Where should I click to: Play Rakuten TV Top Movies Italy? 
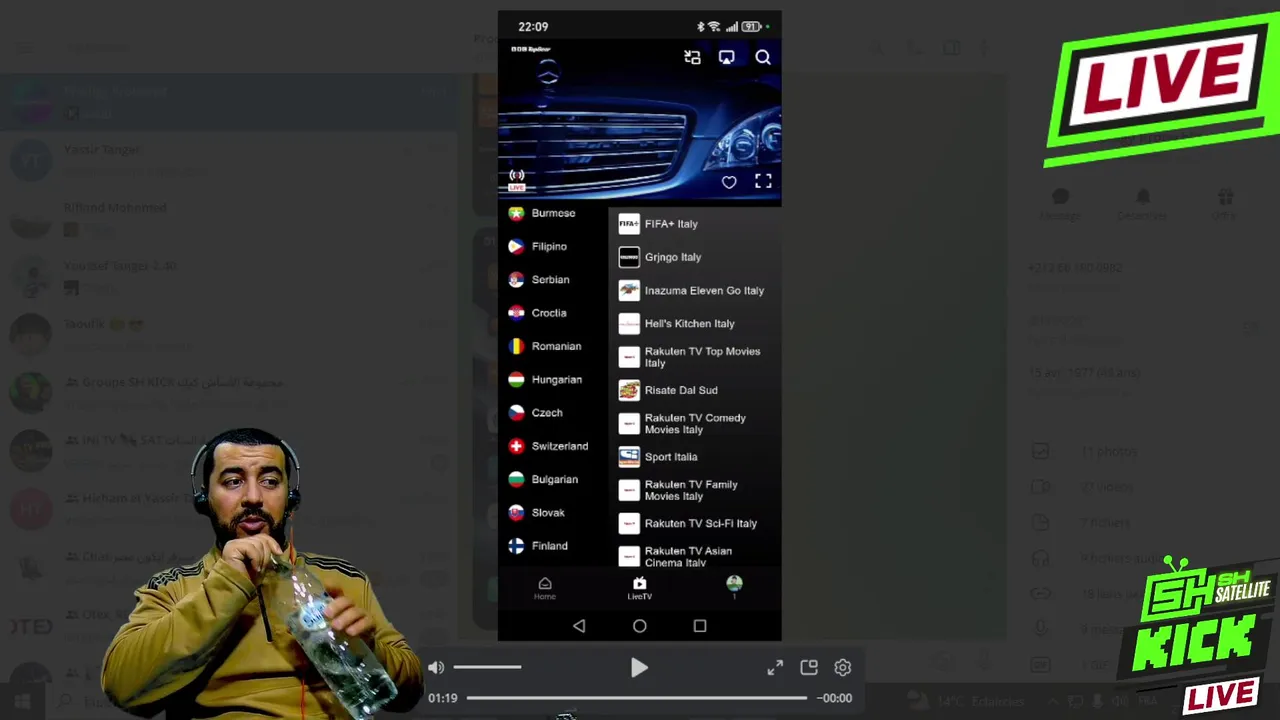[x=694, y=357]
